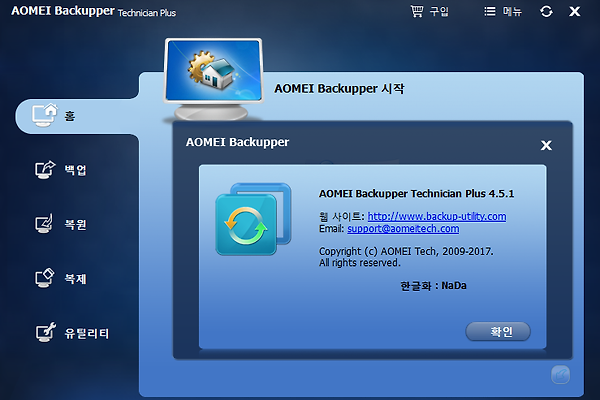Image resolution: width=600 pixels, height=400 pixels.
Task: Go to the 복원 tab label
Action: [x=75, y=224]
